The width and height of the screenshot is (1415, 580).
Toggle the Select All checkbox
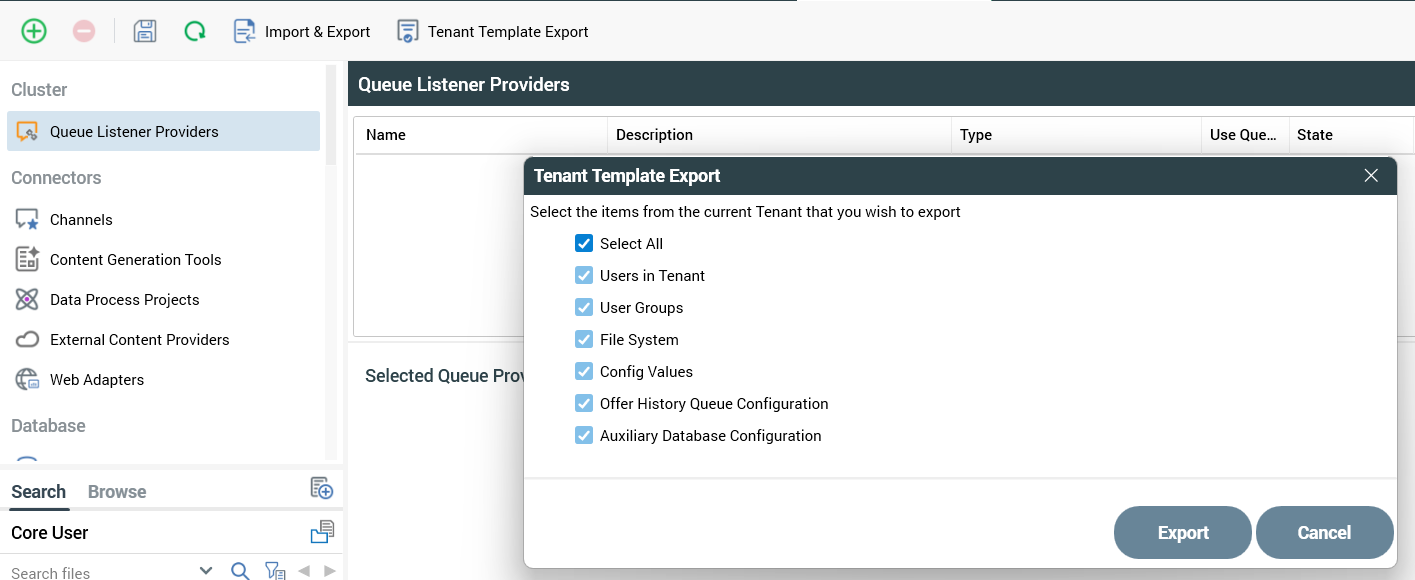[x=584, y=244]
